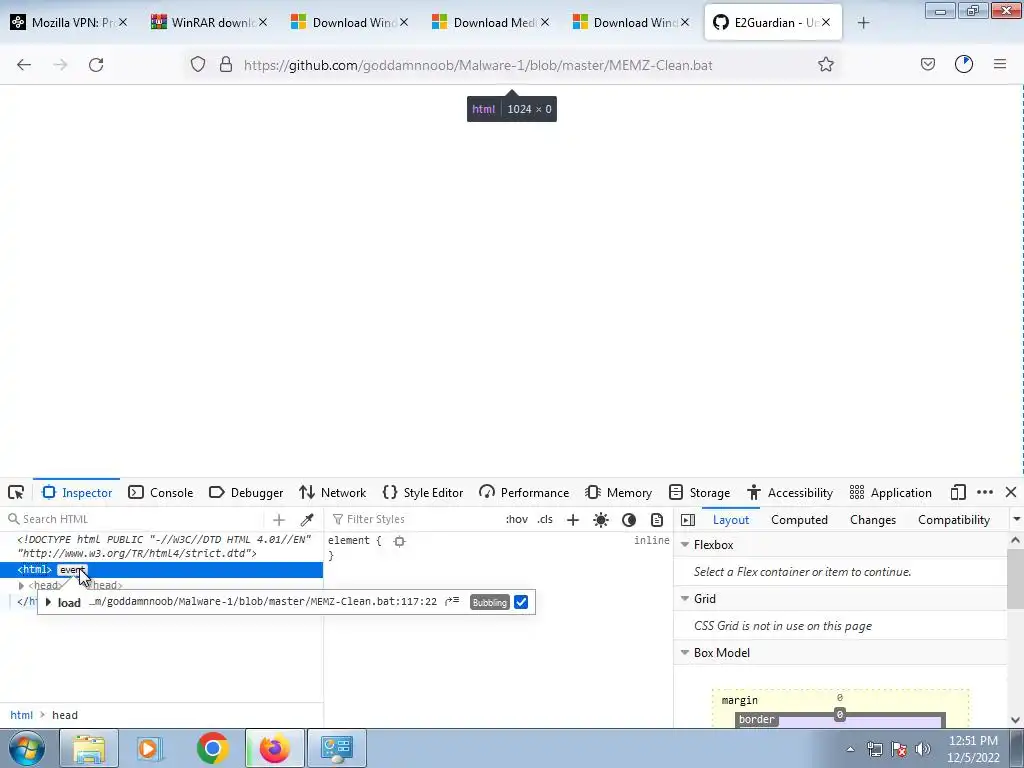Open the Firefox application menu
This screenshot has width=1024, height=768.
pyautogui.click(x=1000, y=64)
